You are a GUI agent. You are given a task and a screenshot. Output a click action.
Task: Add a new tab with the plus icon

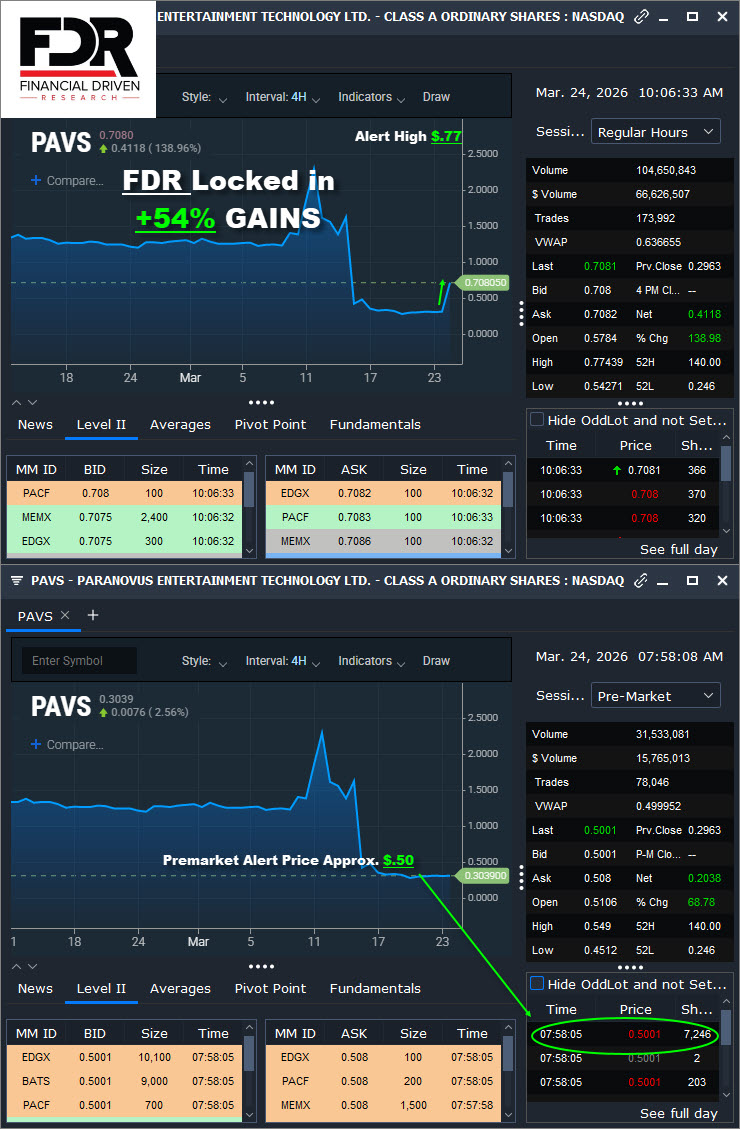point(93,615)
